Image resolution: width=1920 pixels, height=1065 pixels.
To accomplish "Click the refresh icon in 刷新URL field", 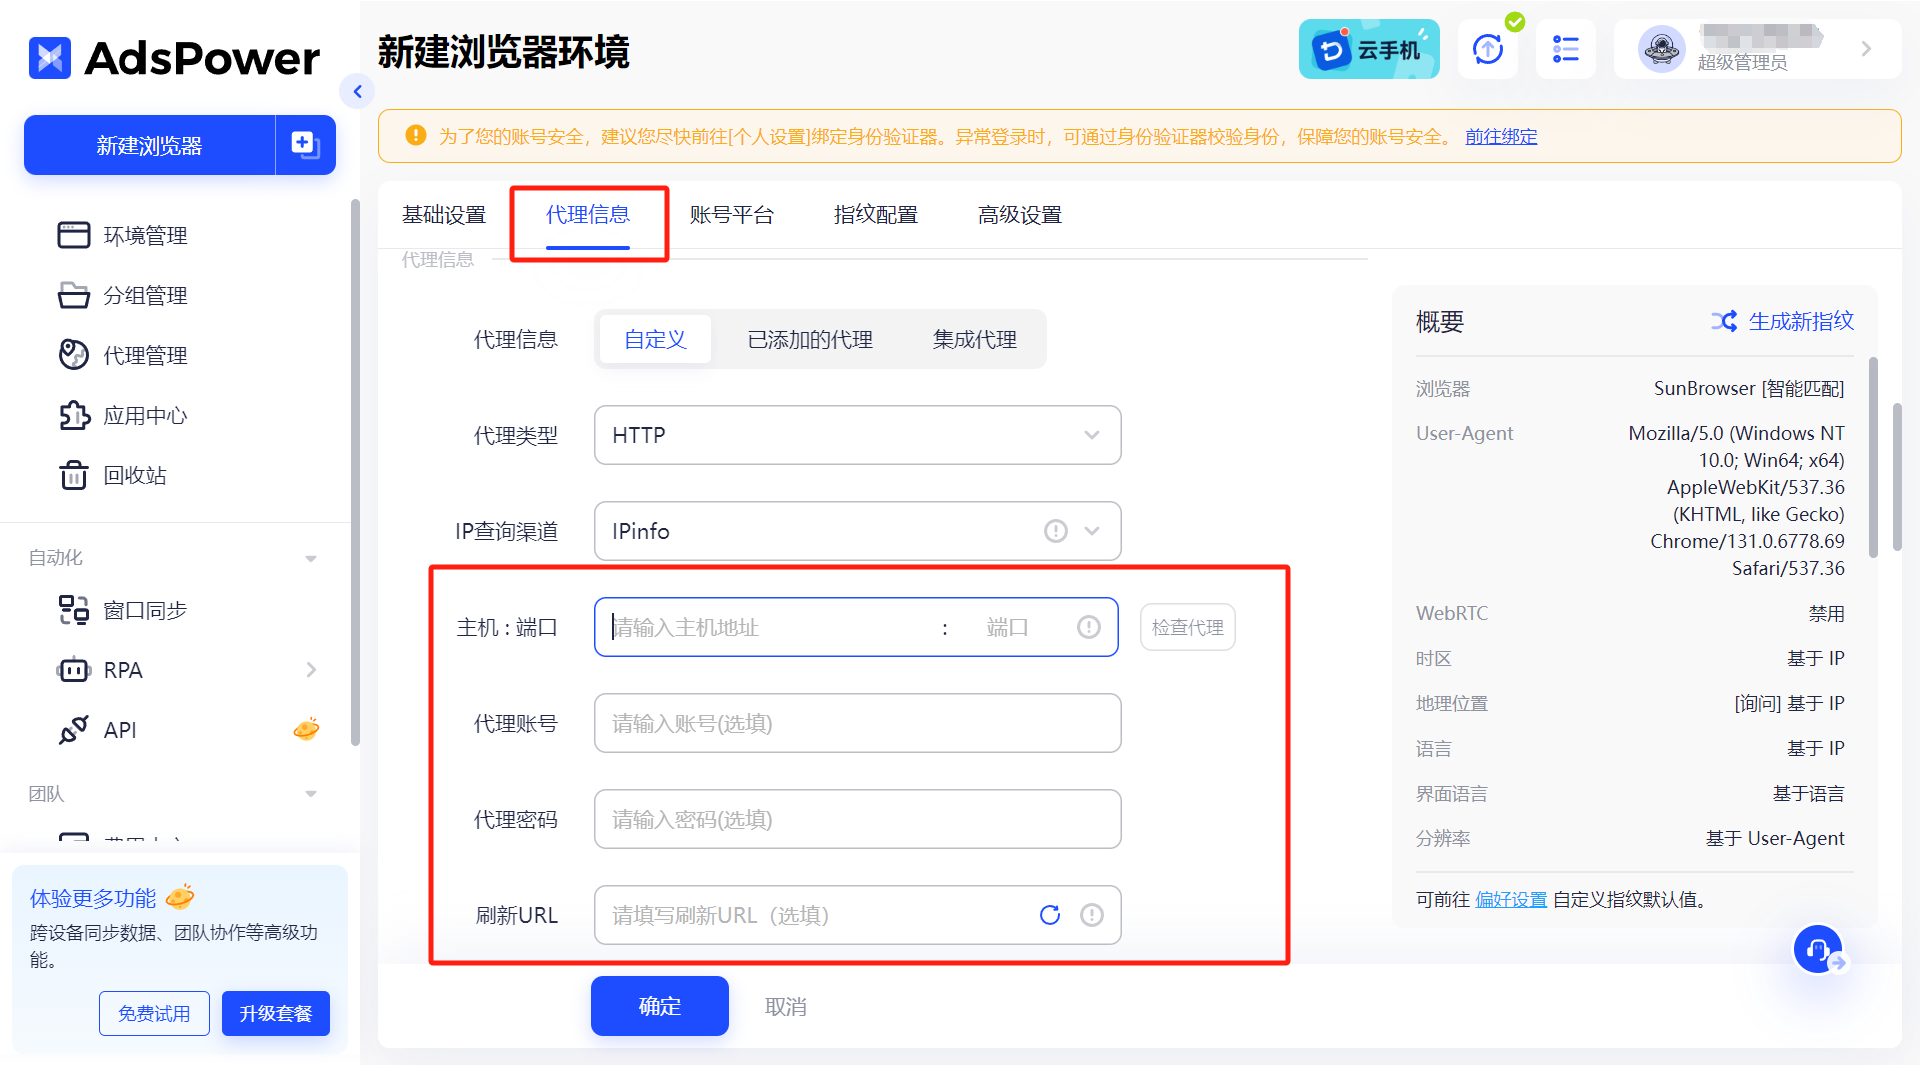I will 1049,915.
